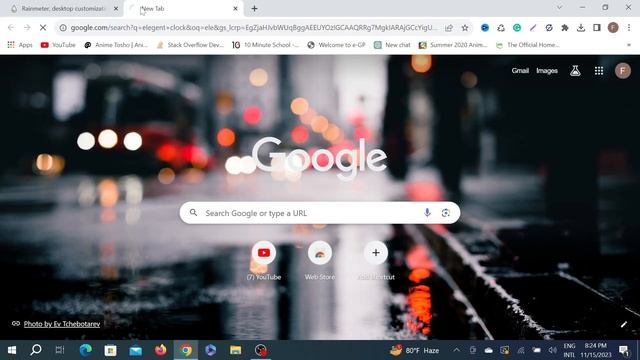Close the New Tab tab
The image size is (640, 360).
[235, 9]
